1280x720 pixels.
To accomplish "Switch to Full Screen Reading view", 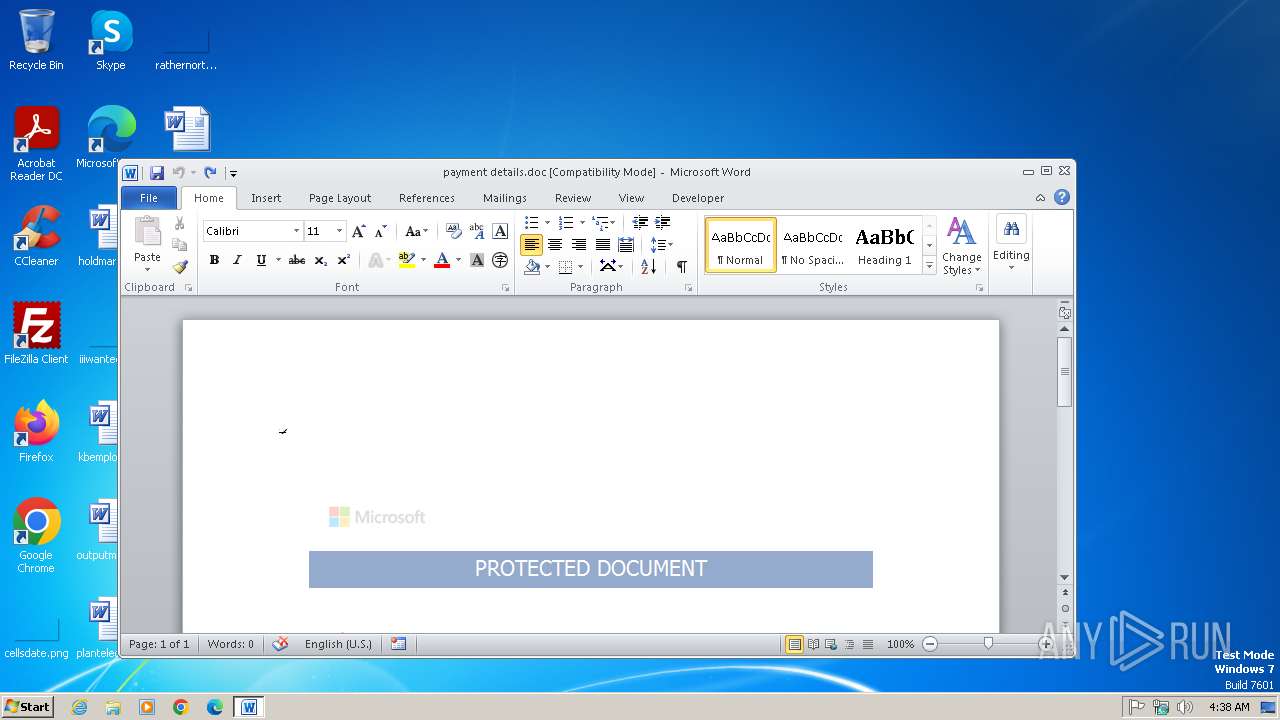I will [x=813, y=644].
